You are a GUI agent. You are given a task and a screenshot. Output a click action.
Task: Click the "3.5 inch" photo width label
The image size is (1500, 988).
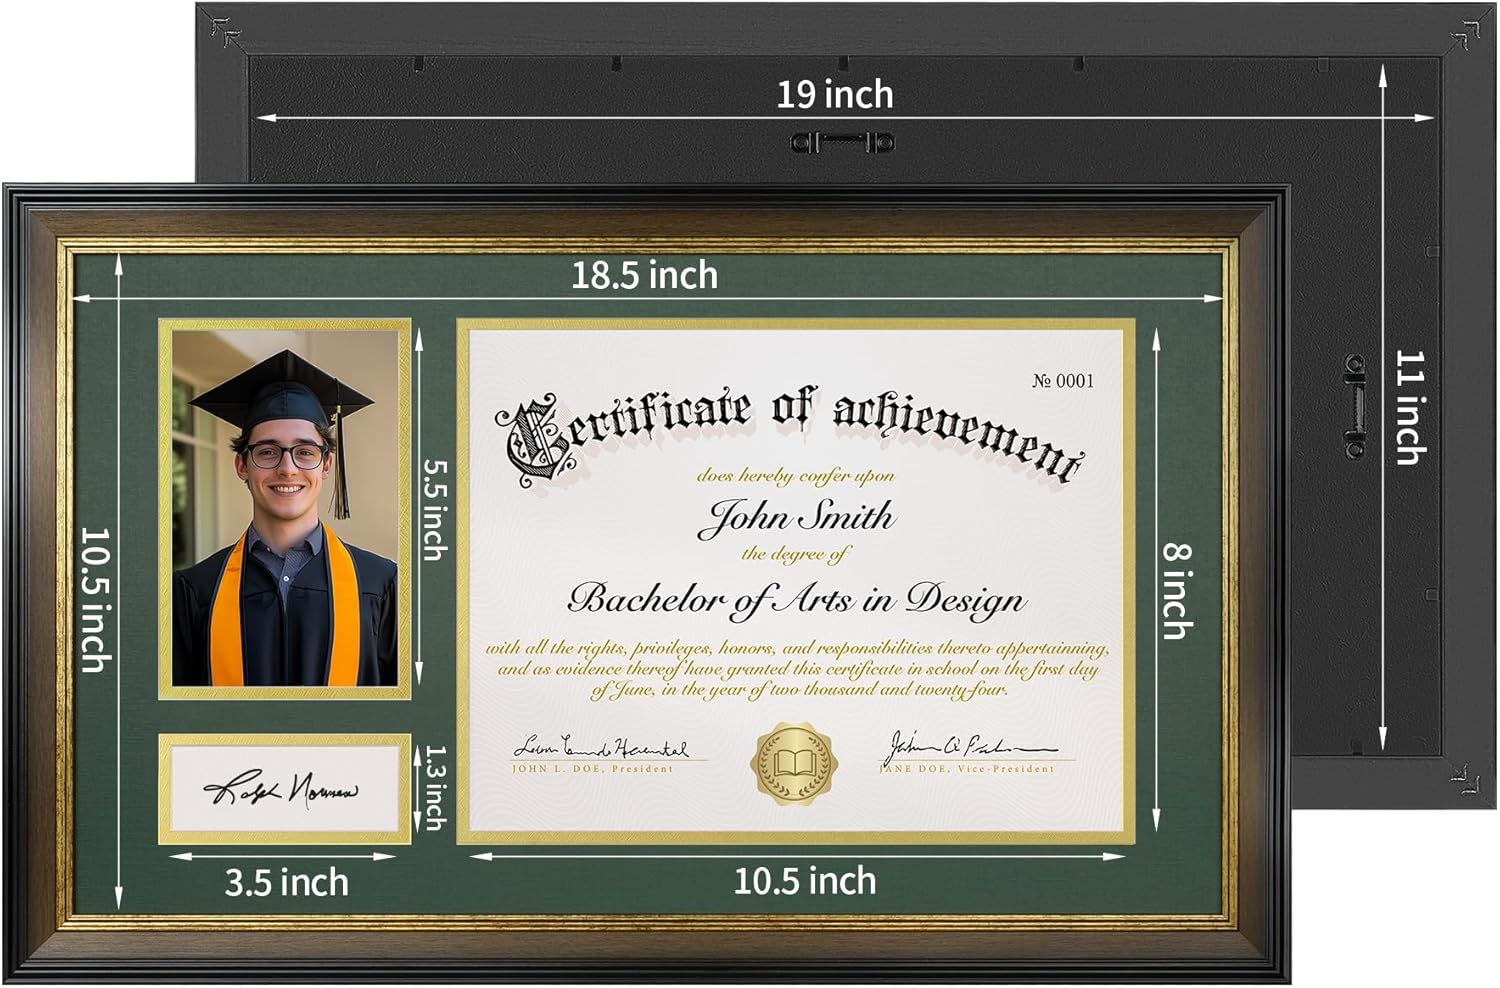pyautogui.click(x=286, y=883)
